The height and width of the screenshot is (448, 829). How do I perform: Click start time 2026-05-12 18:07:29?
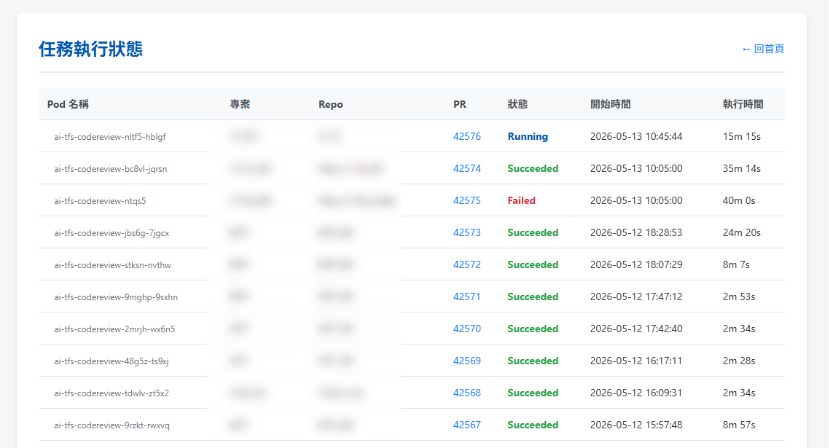pos(636,264)
